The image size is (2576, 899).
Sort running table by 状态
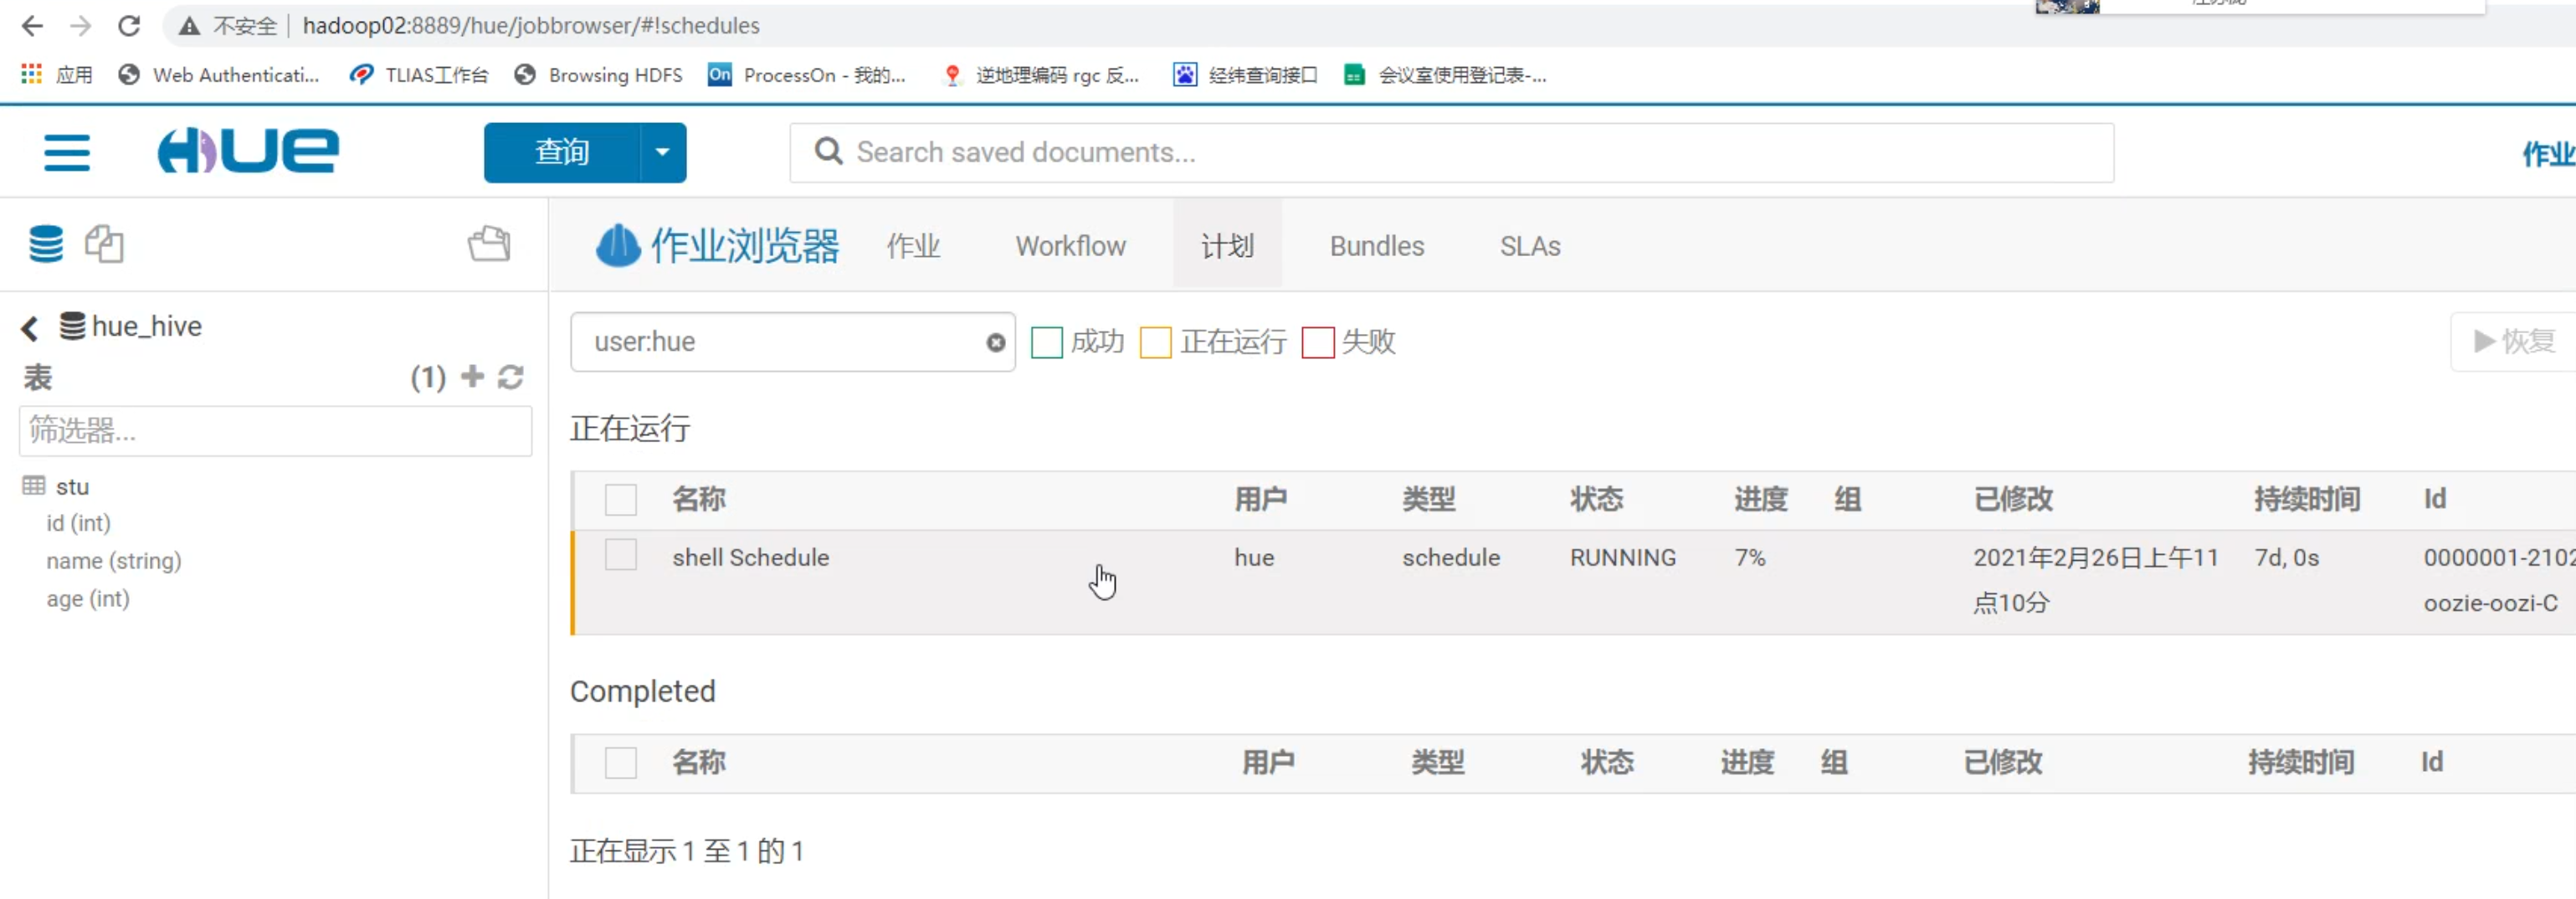[1597, 499]
